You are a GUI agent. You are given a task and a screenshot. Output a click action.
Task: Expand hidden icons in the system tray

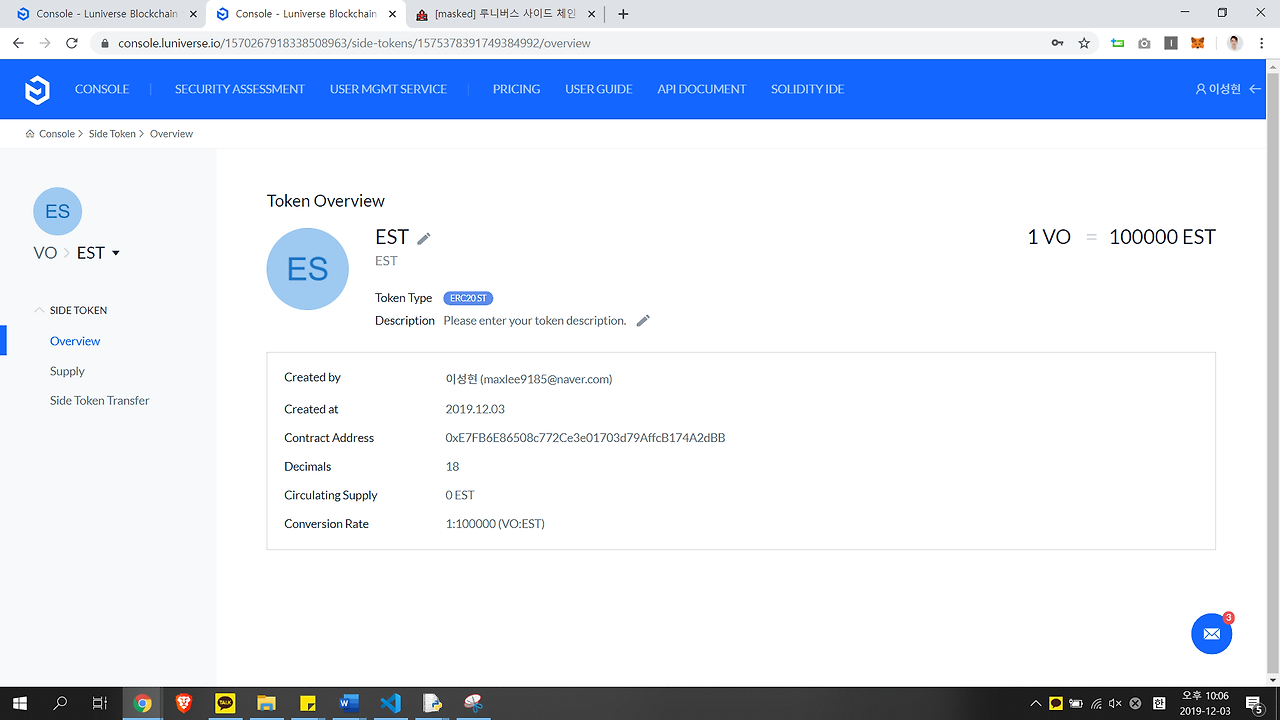click(1035, 703)
